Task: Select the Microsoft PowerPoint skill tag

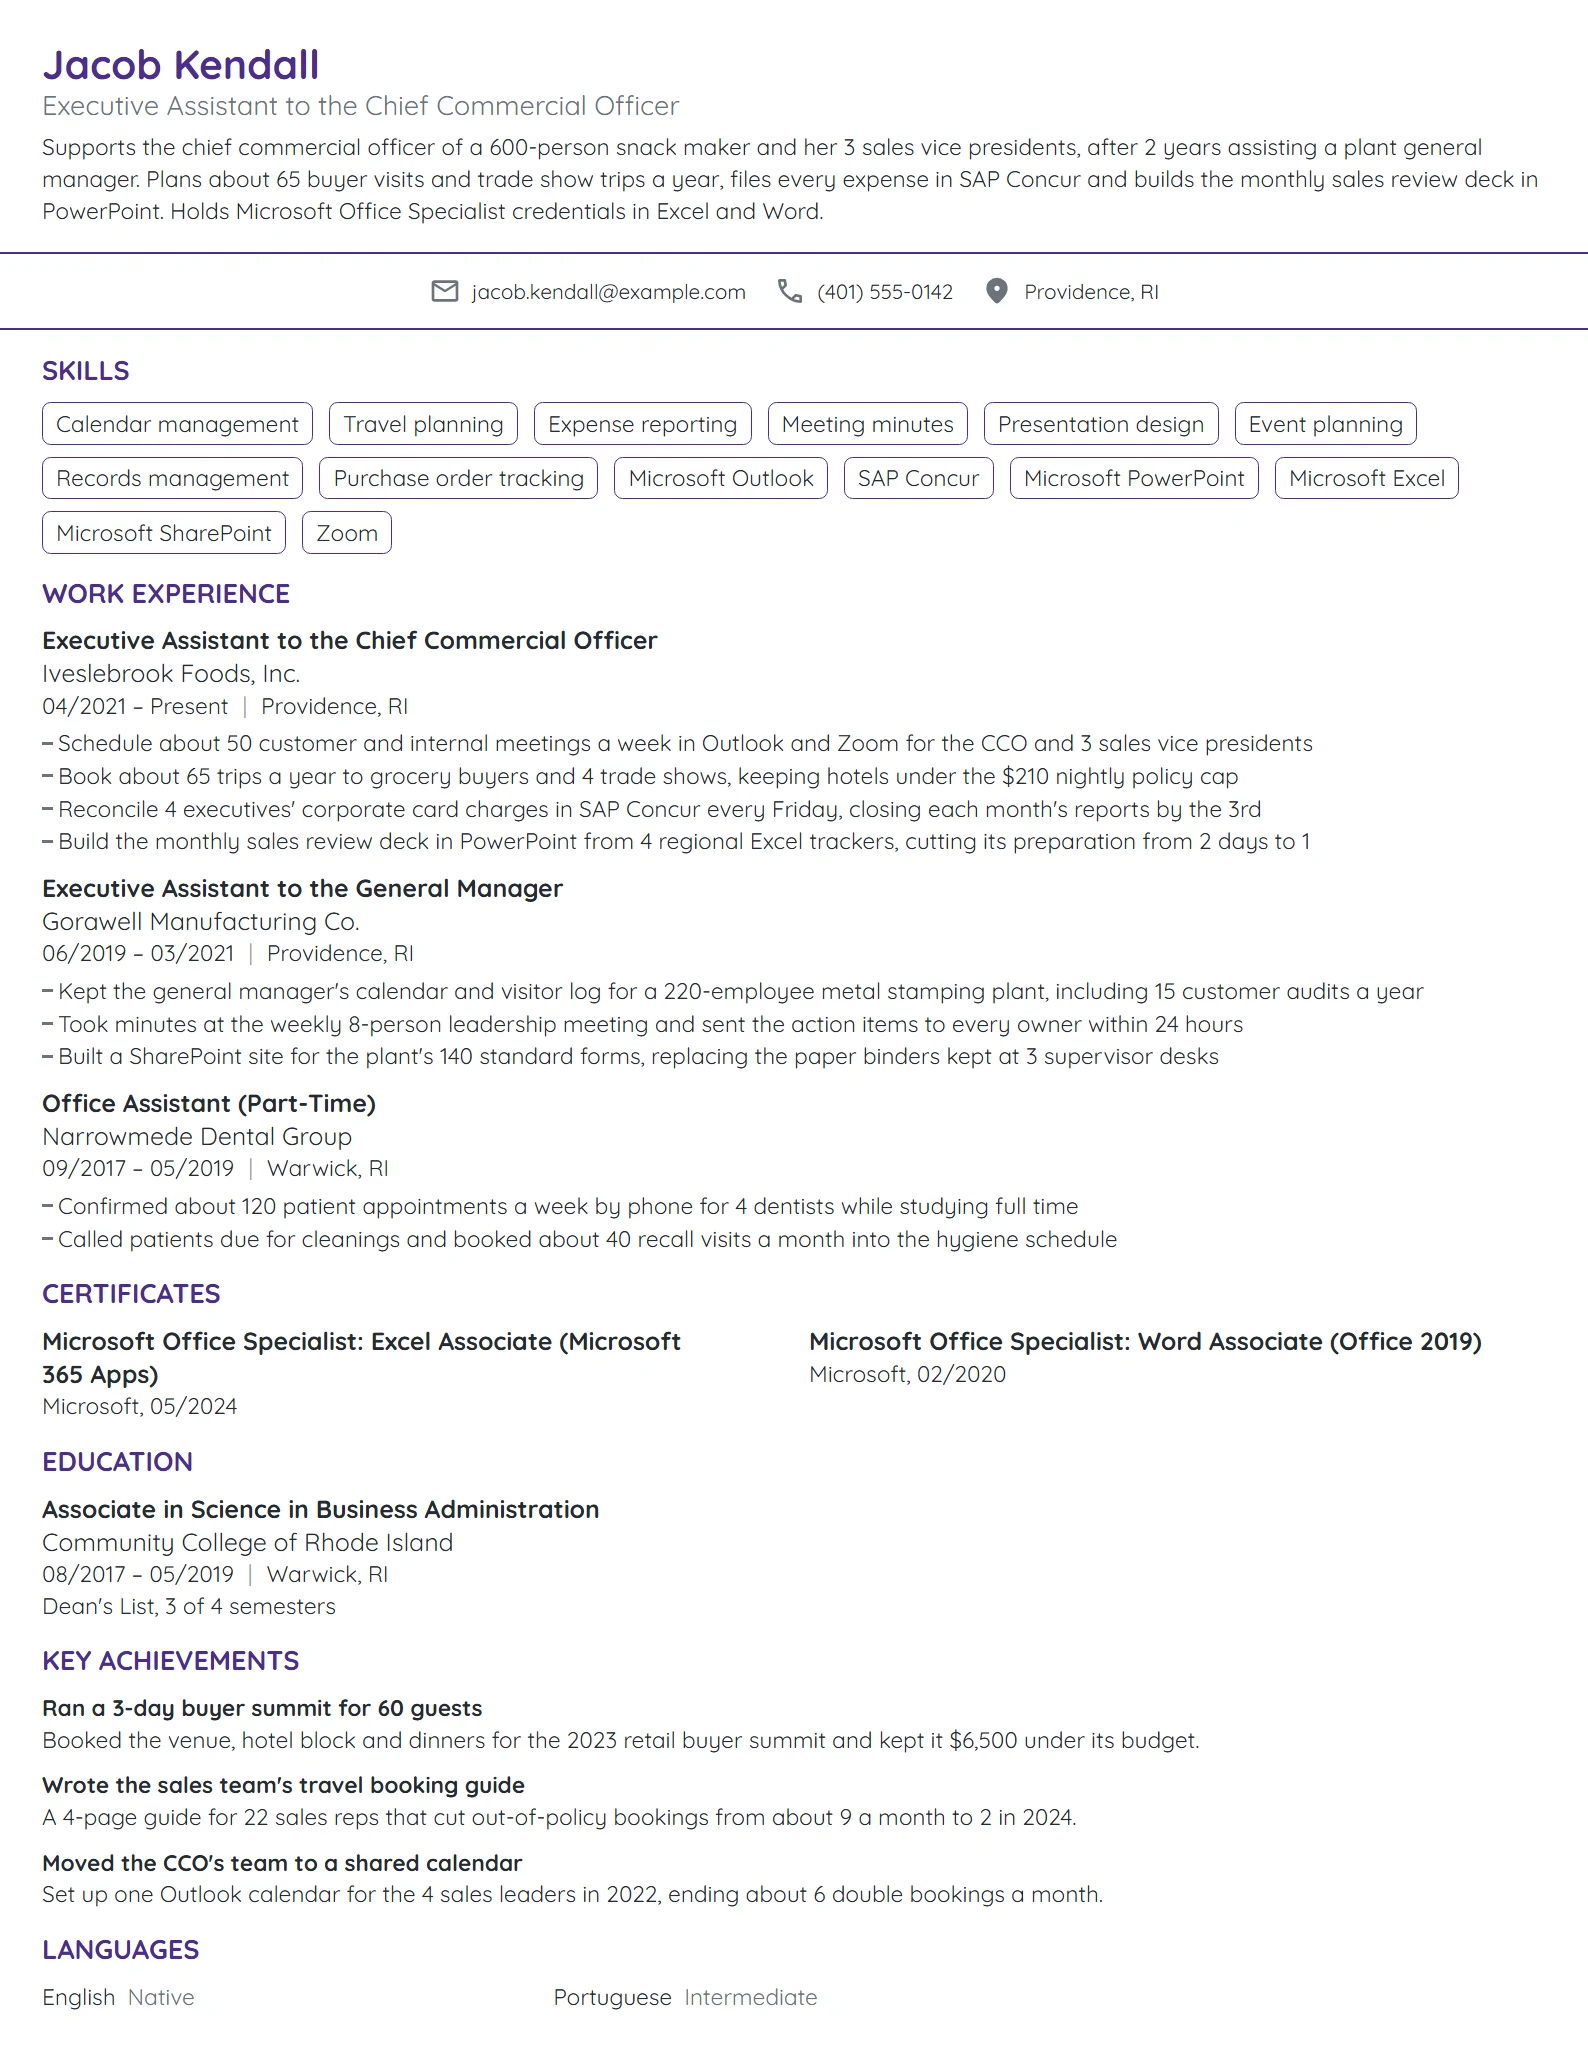Action: point(1134,478)
